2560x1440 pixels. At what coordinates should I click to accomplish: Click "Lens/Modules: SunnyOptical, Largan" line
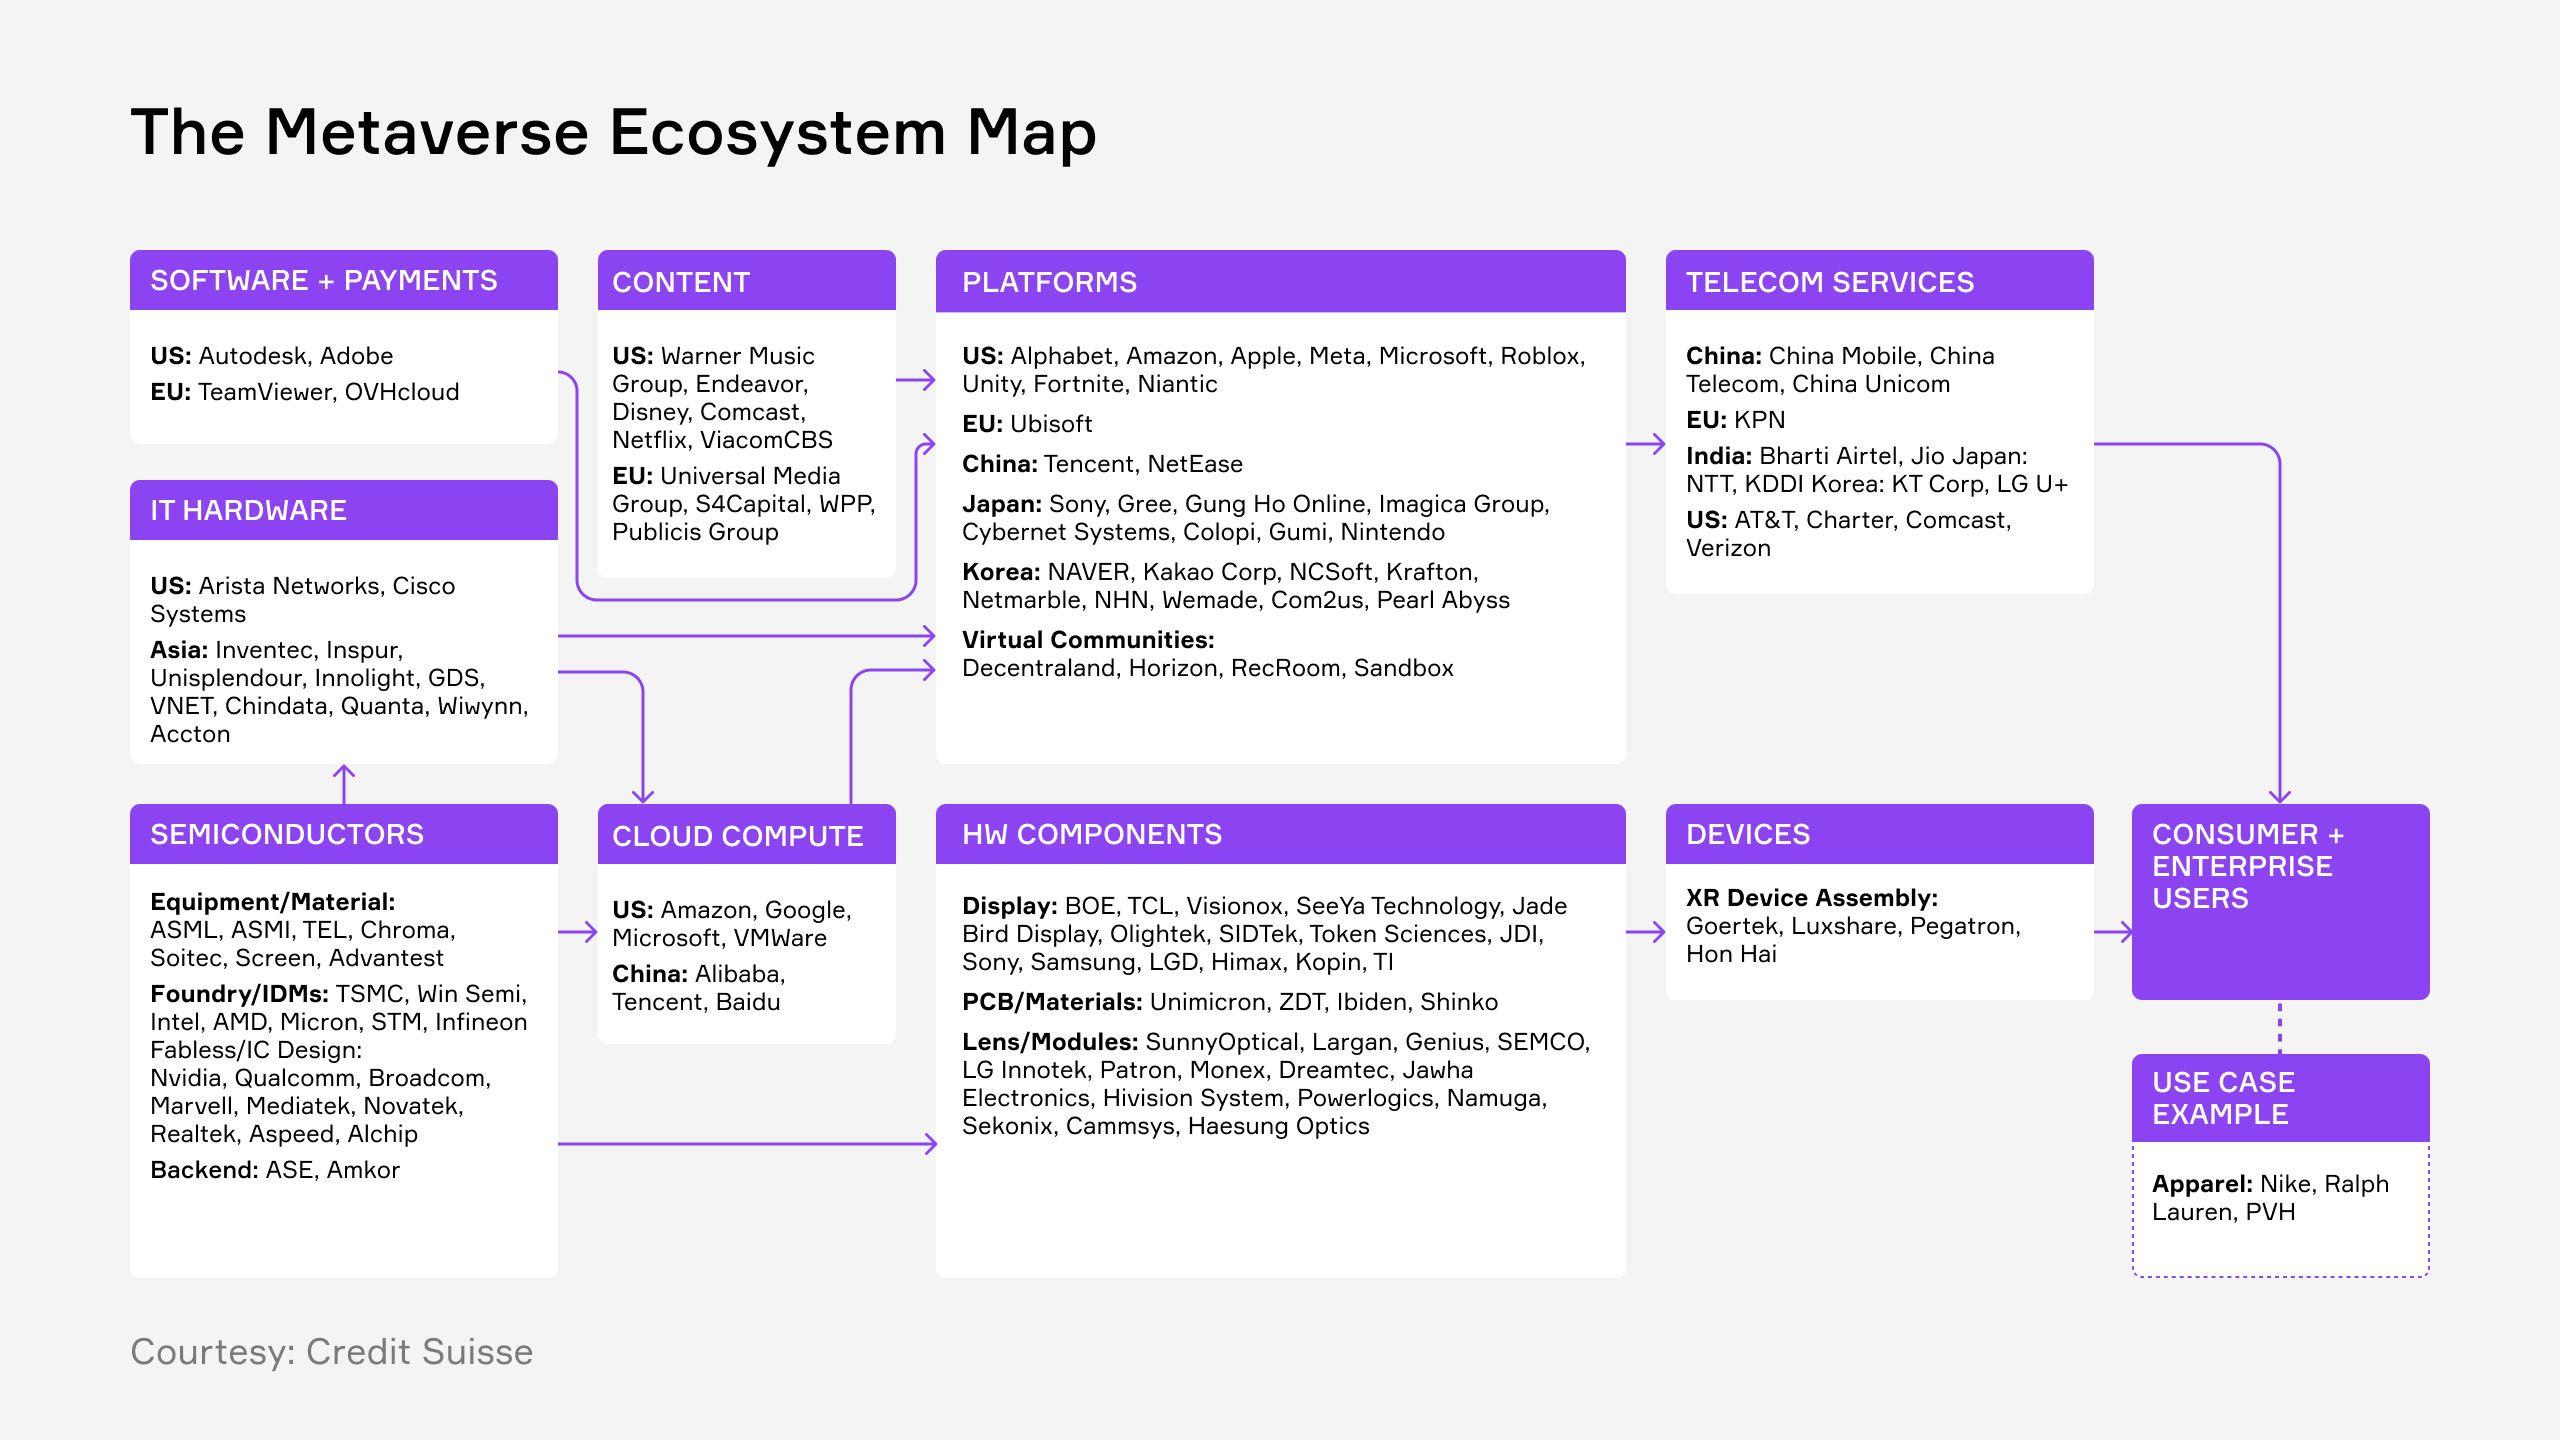pyautogui.click(x=1276, y=1042)
